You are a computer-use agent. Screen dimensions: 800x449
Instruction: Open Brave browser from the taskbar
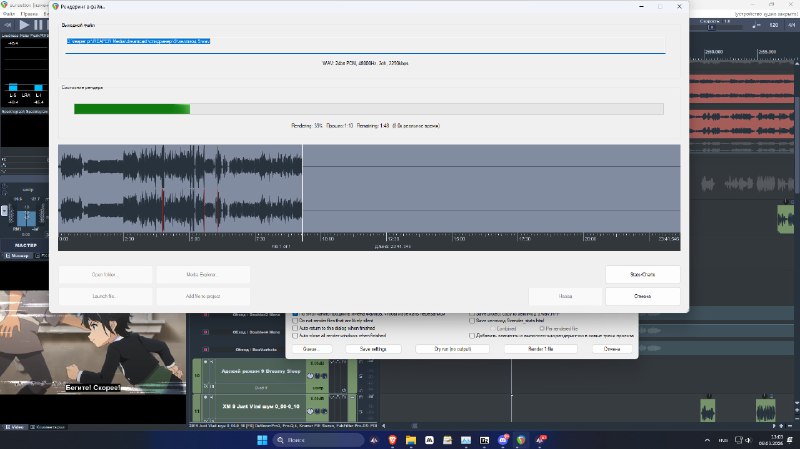[392, 440]
